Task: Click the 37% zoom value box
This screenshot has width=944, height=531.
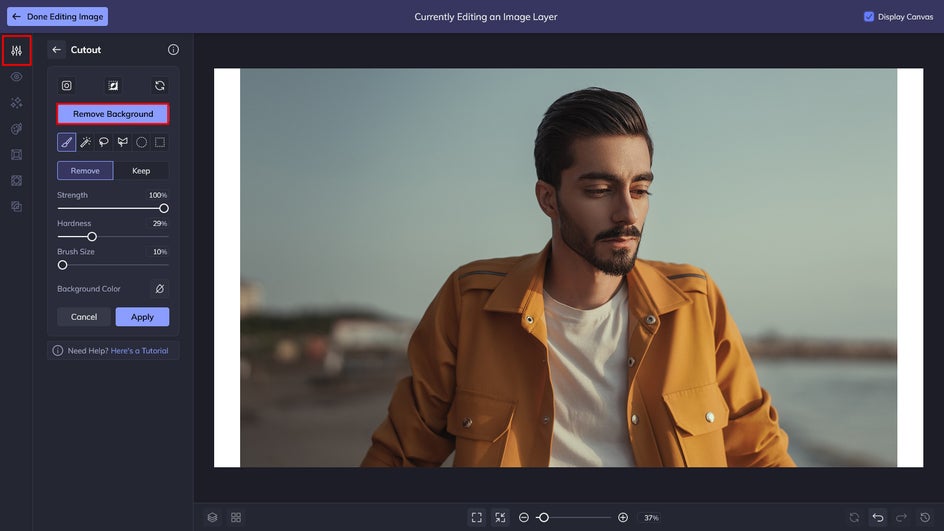Action: click(x=651, y=518)
